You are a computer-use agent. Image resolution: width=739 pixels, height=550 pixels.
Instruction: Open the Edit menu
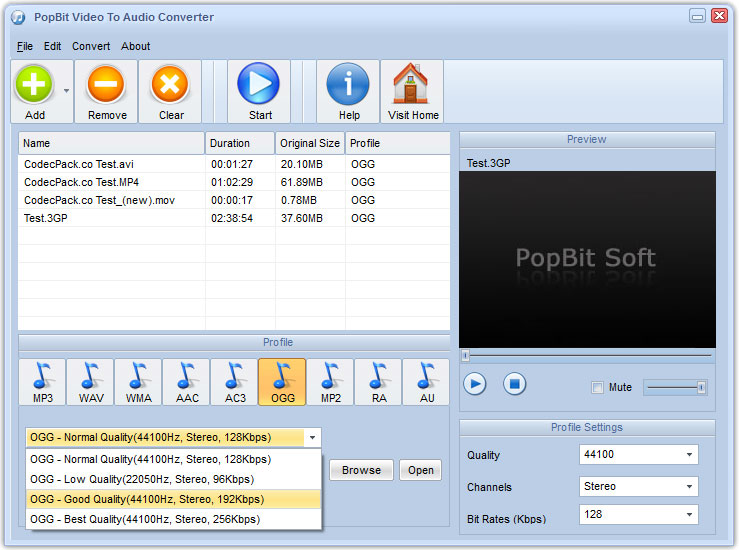point(52,46)
